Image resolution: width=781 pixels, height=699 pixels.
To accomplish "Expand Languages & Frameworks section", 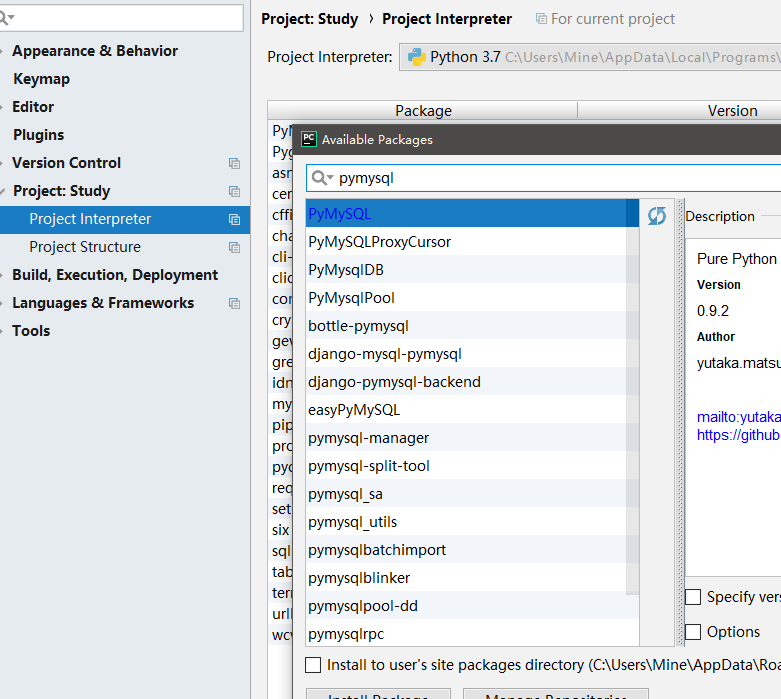I will tap(2, 303).
